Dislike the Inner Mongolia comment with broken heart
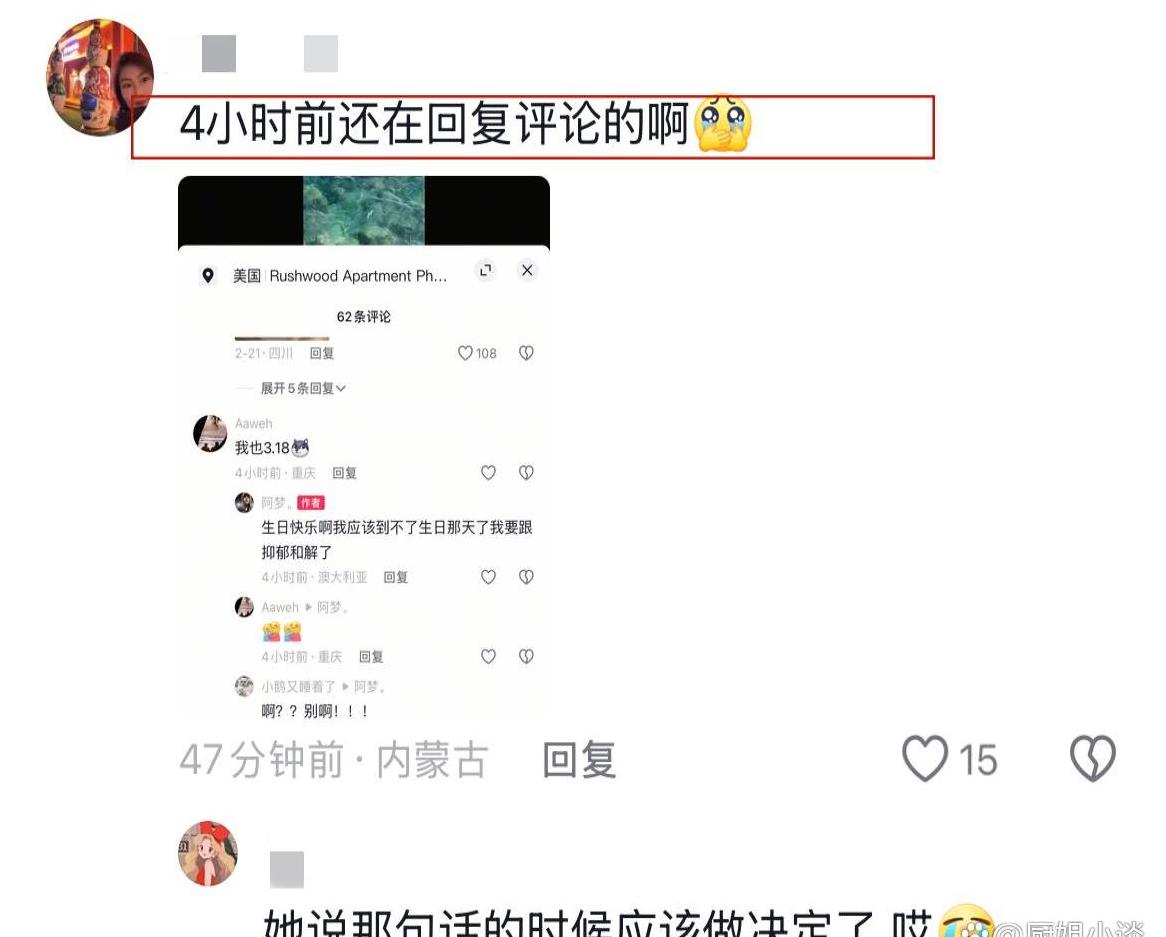The image size is (1166, 937). click(1092, 759)
